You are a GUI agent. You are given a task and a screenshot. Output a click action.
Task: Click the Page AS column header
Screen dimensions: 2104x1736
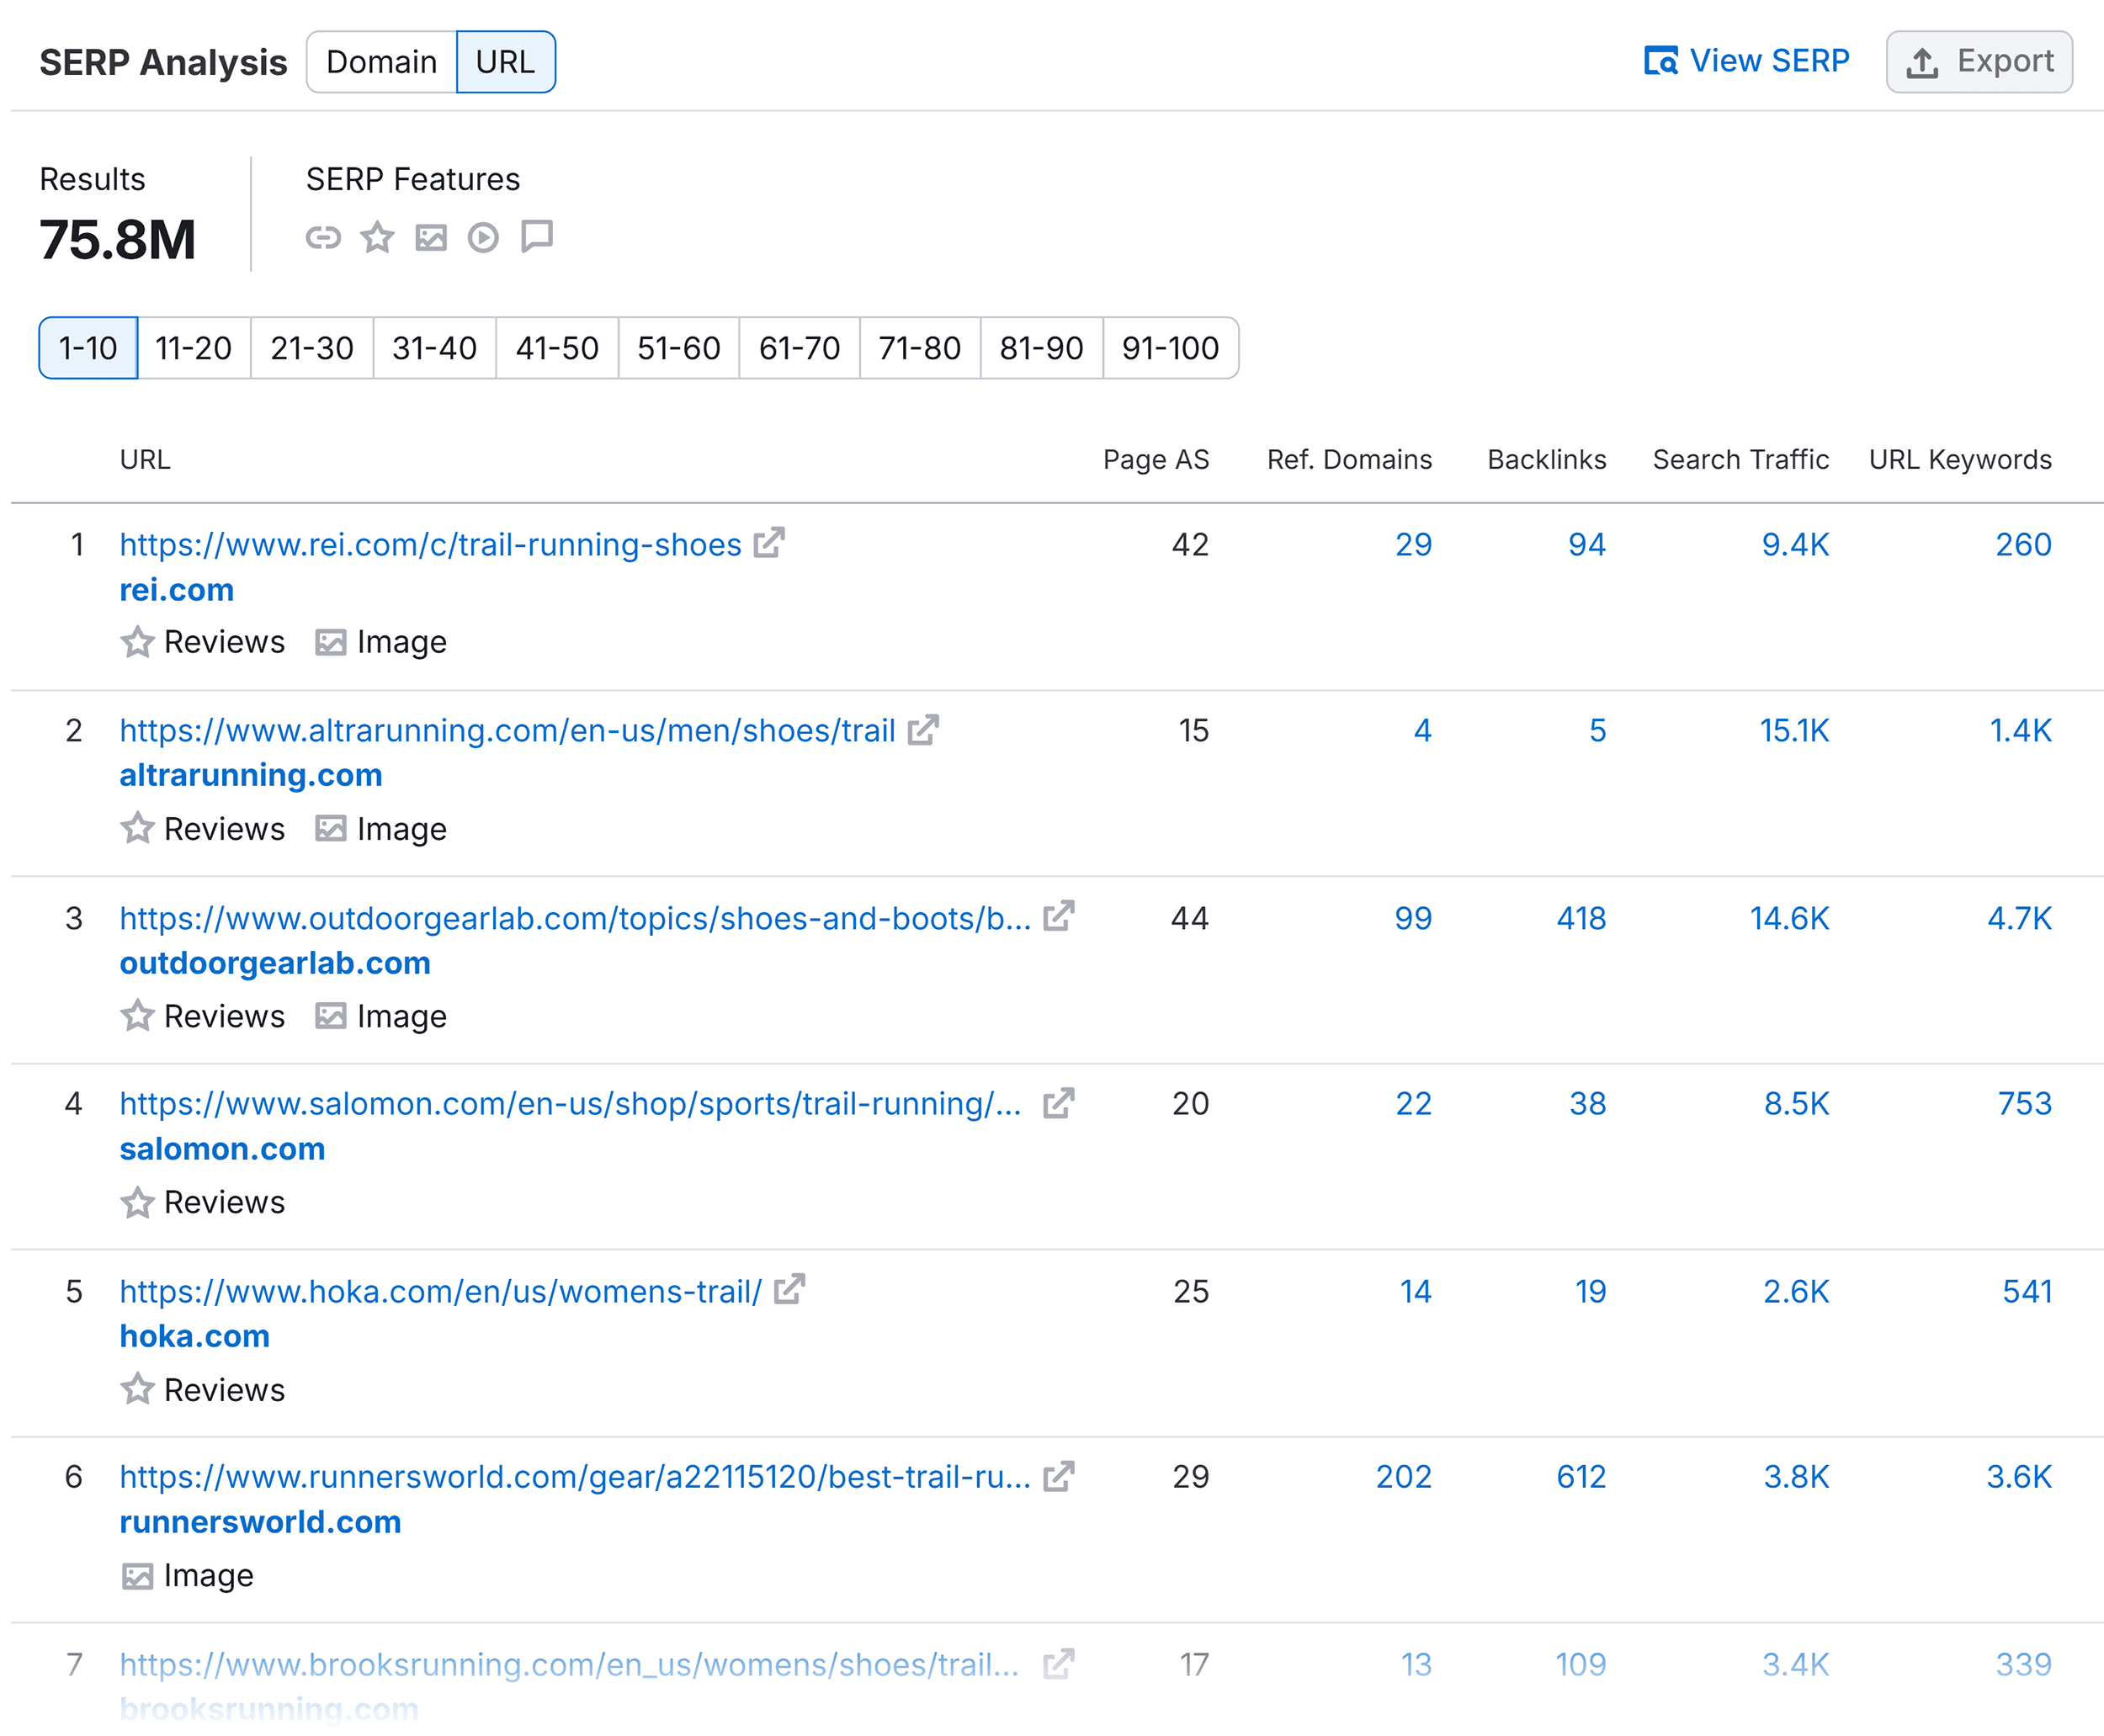(x=1156, y=460)
